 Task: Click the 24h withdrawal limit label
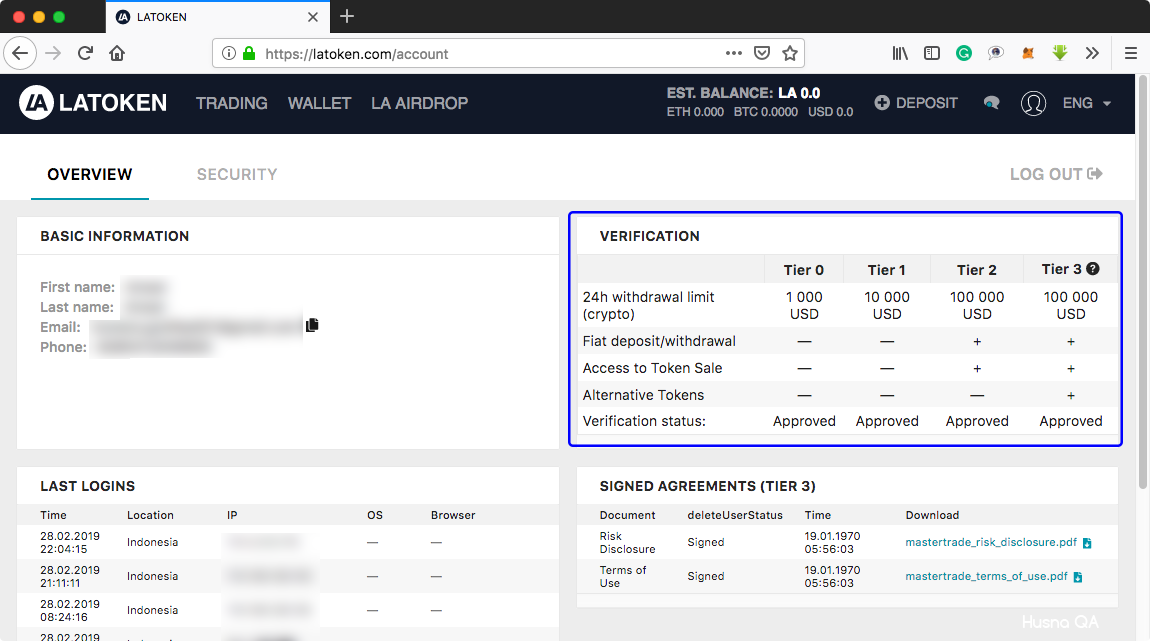click(648, 306)
